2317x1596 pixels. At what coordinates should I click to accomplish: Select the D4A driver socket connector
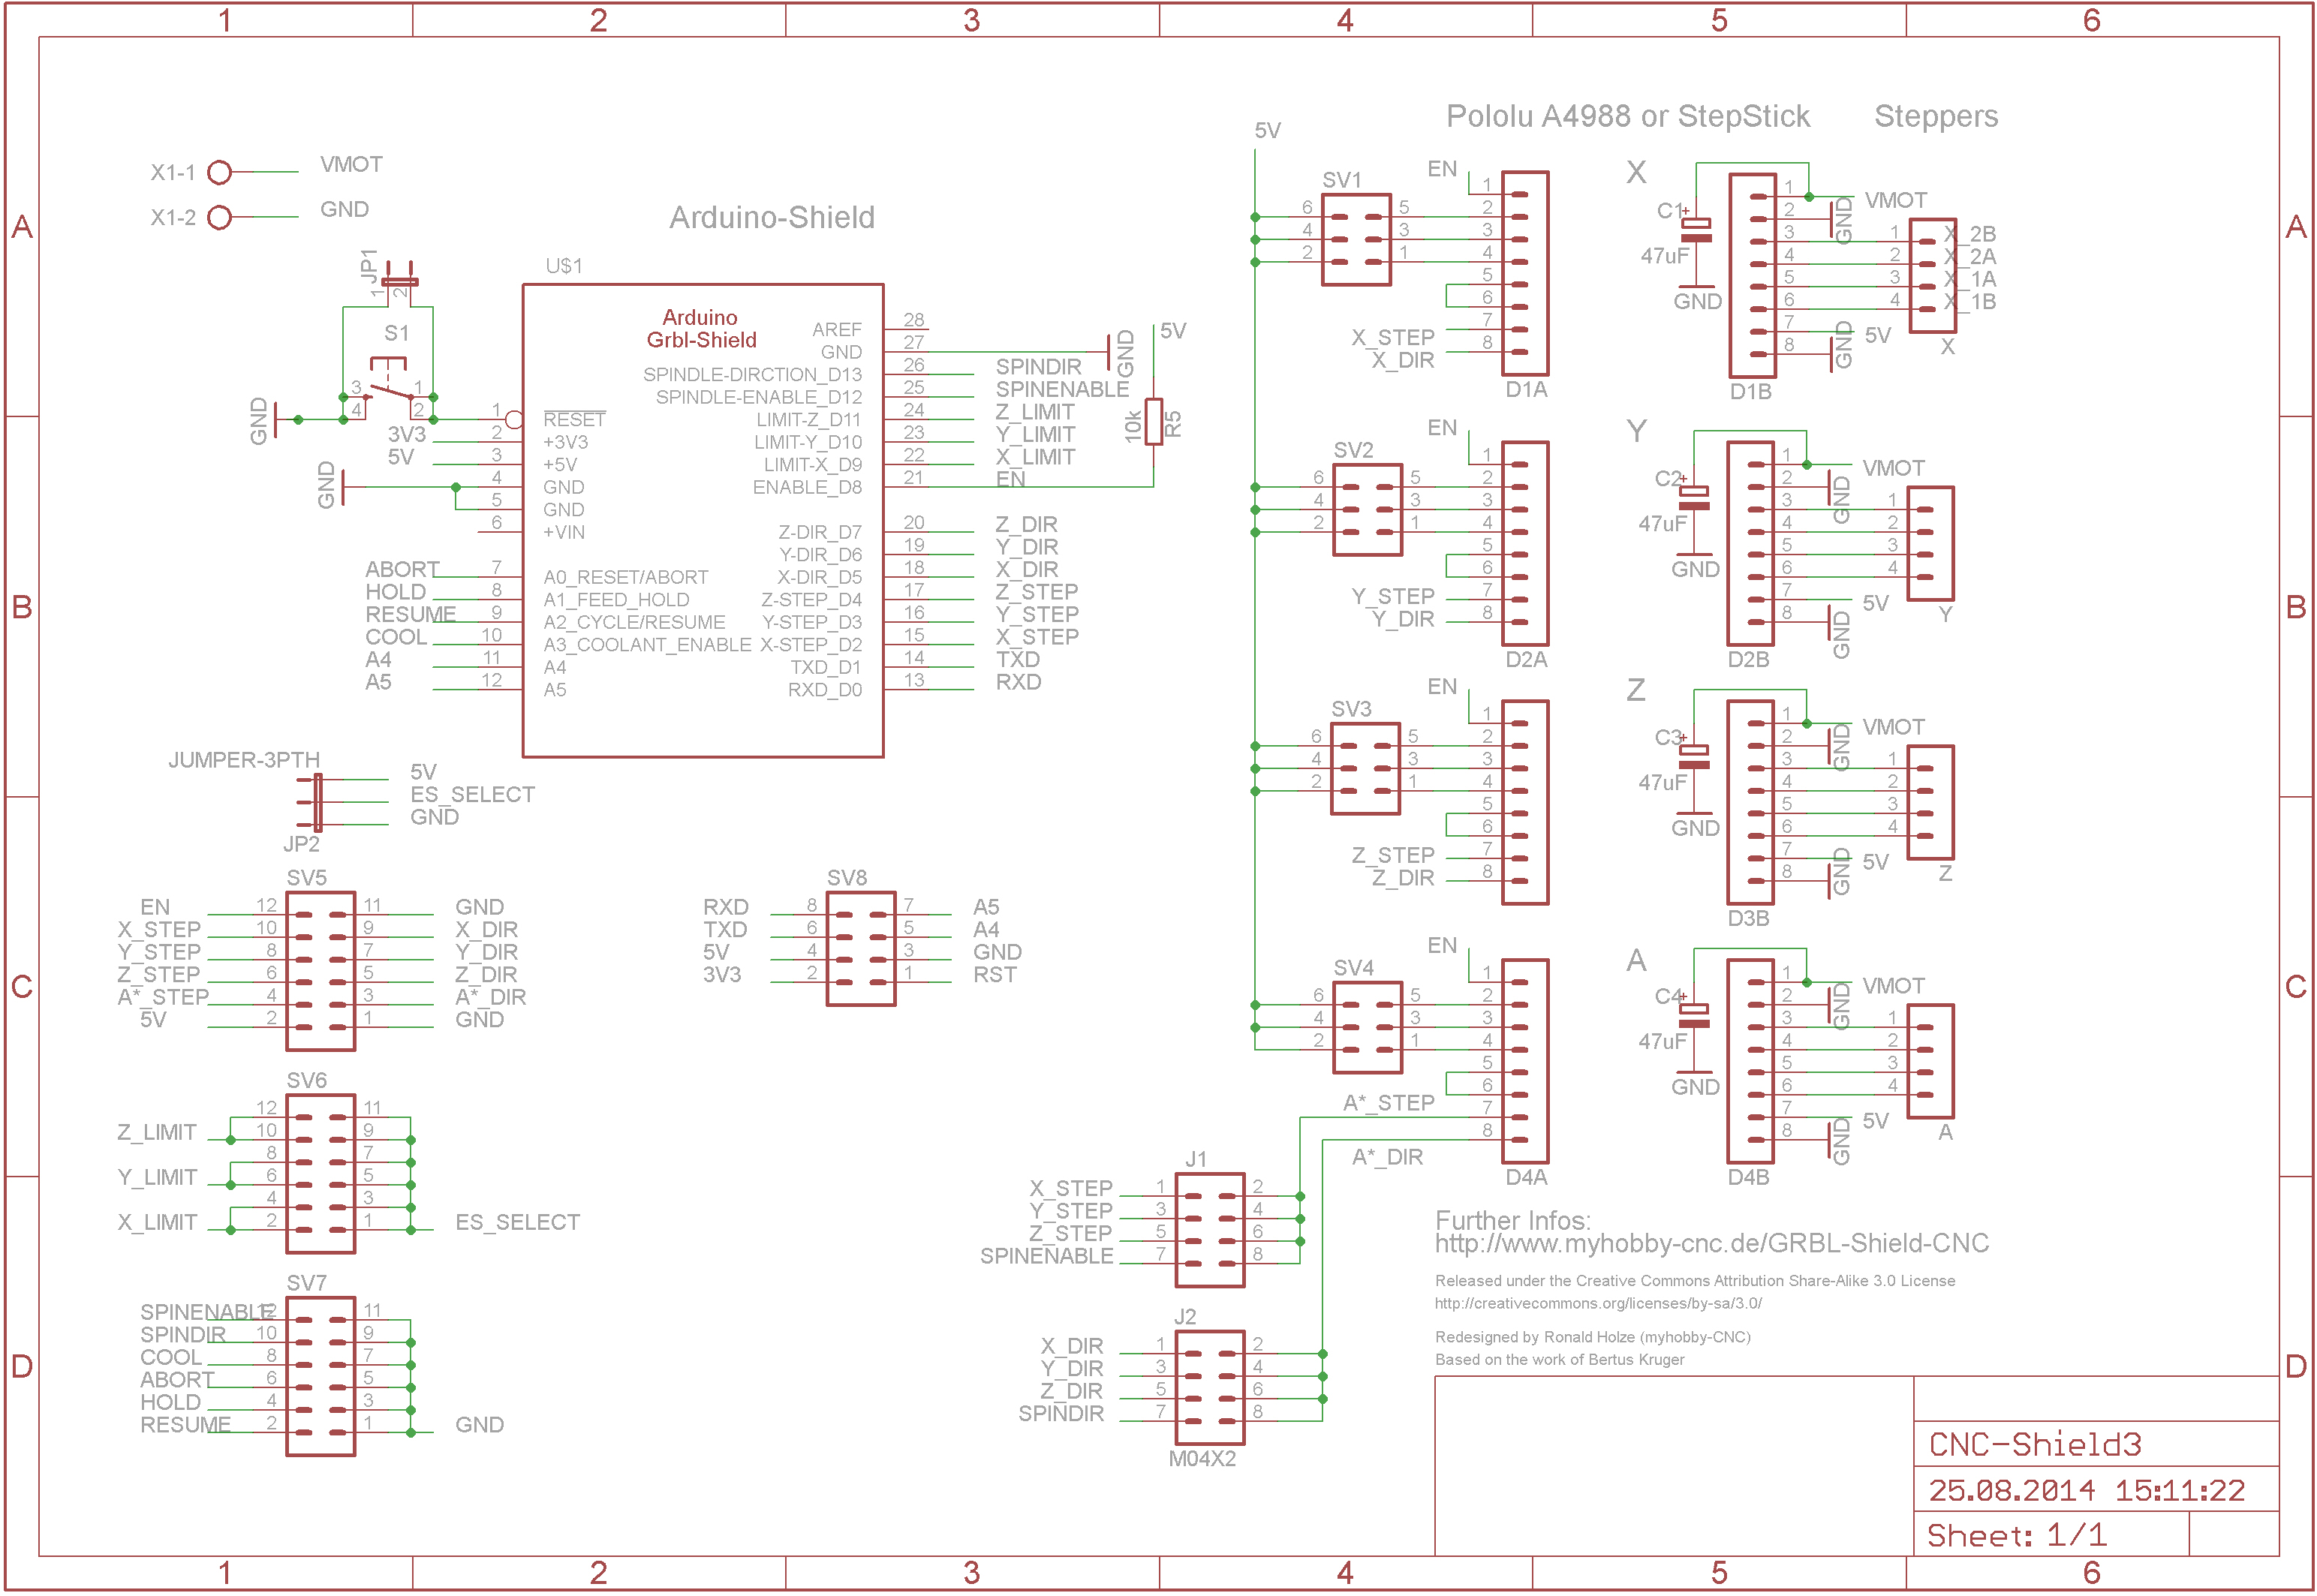point(1525,1061)
